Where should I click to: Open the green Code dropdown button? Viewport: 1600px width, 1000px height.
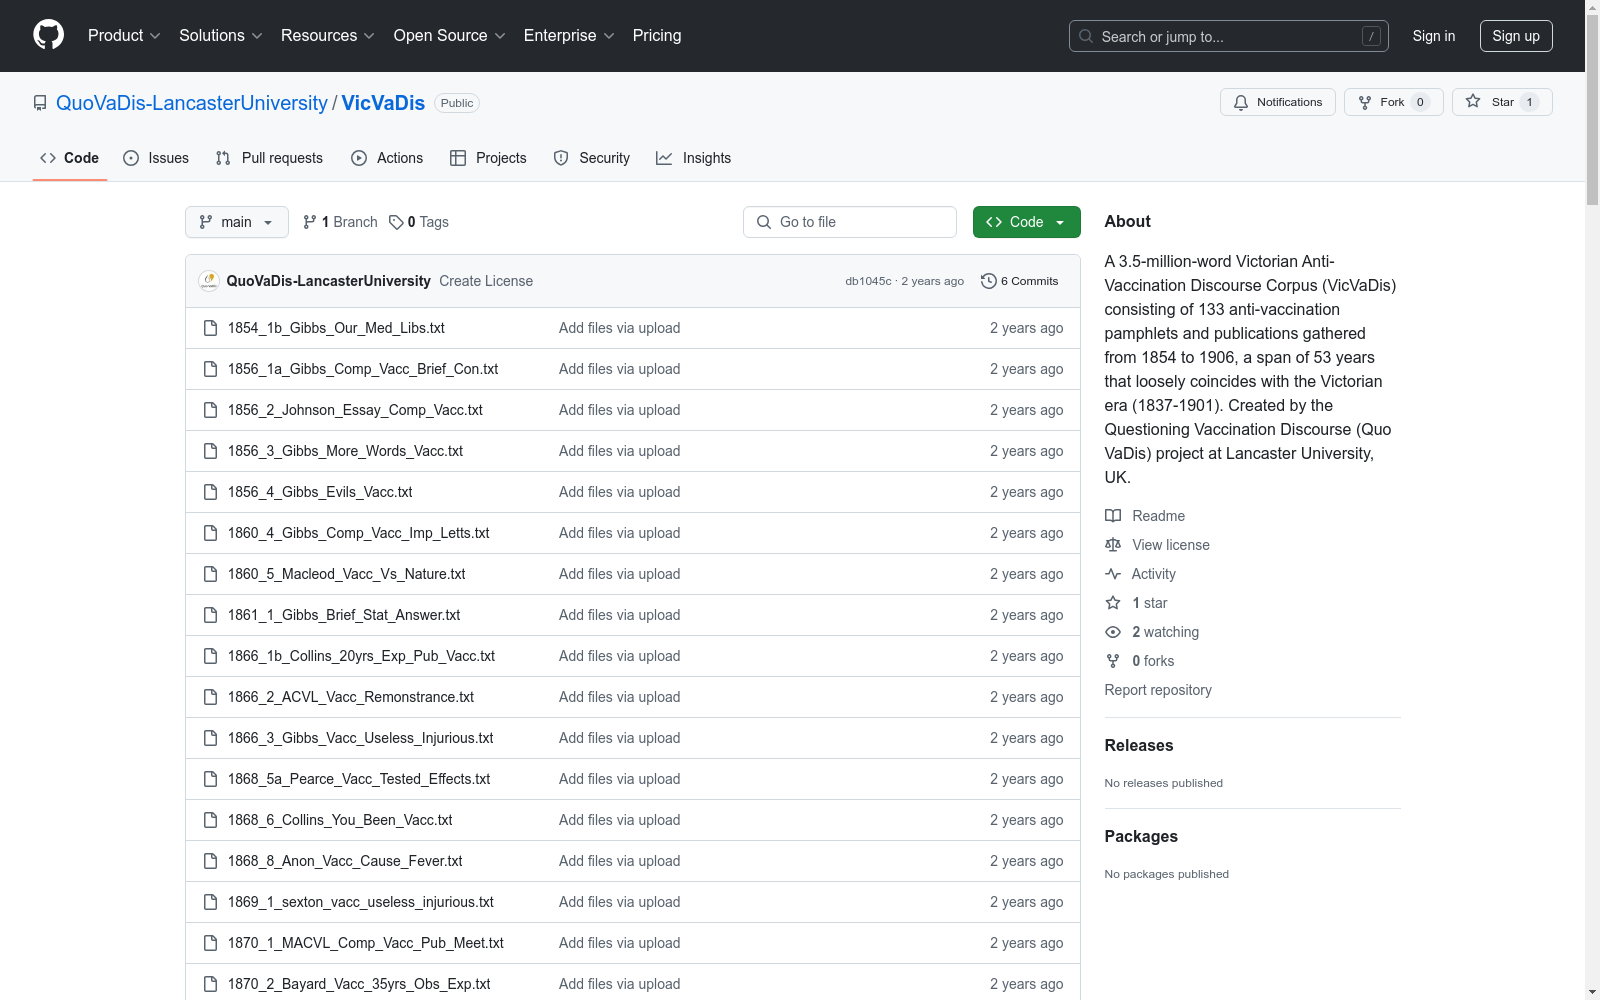[1027, 222]
